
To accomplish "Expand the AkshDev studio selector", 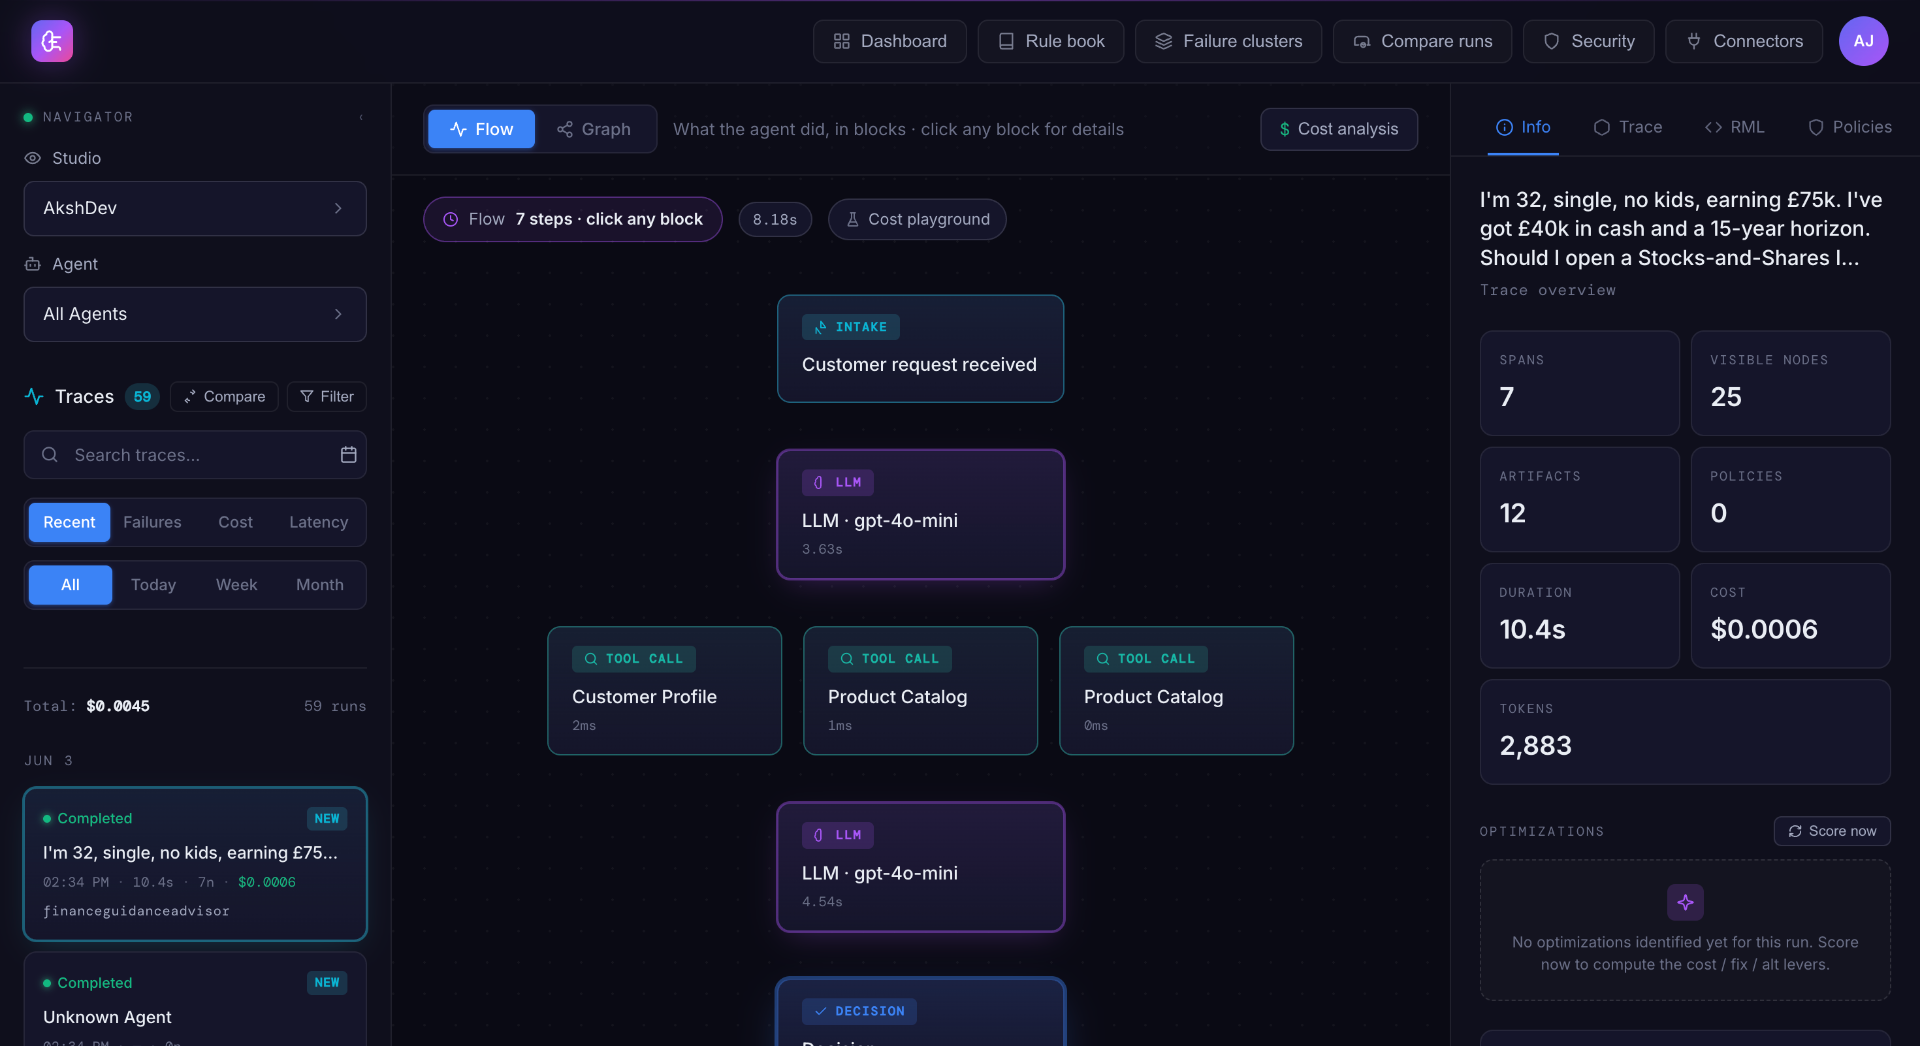I will tap(195, 208).
